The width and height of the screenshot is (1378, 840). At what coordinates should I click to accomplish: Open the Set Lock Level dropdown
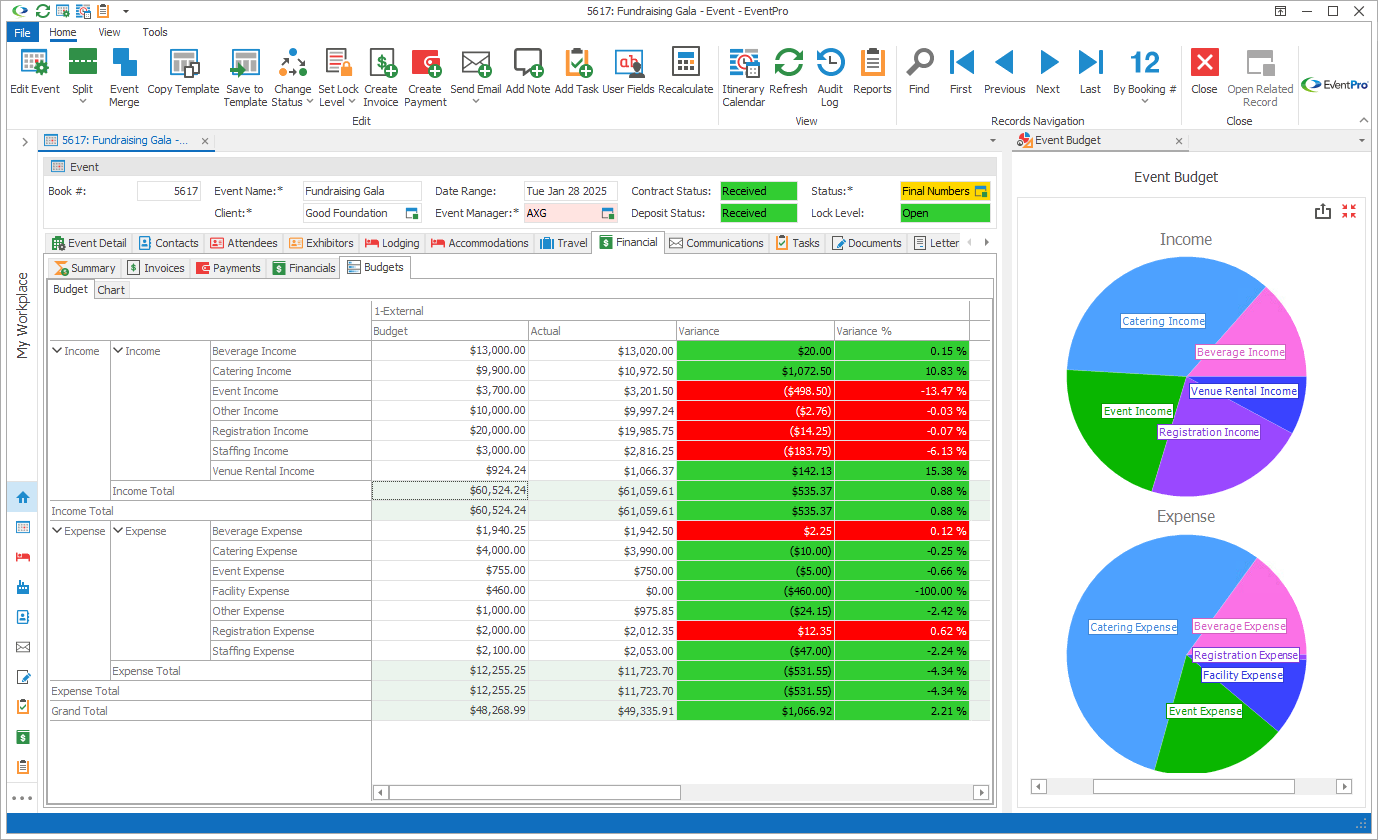(x=352, y=102)
